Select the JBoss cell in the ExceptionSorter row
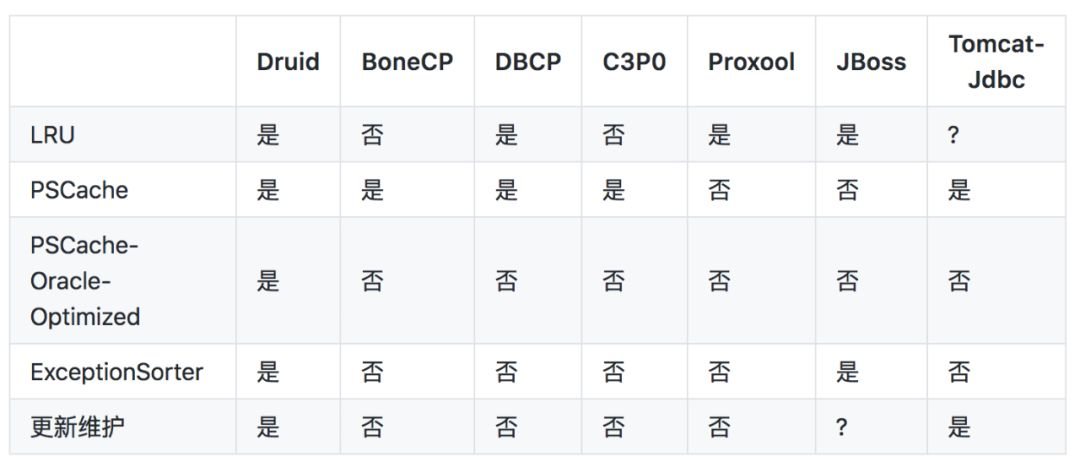The height and width of the screenshot is (462, 1080). [x=847, y=373]
